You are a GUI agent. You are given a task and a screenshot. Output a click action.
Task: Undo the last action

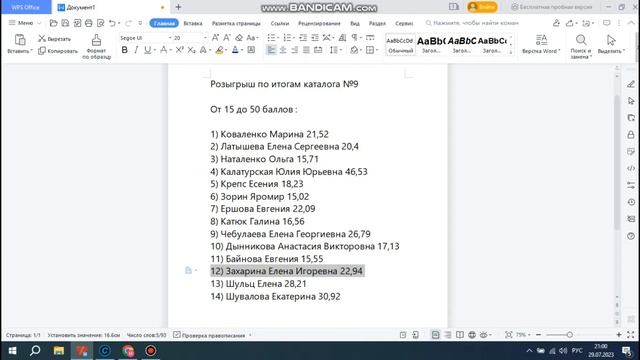tap(112, 23)
